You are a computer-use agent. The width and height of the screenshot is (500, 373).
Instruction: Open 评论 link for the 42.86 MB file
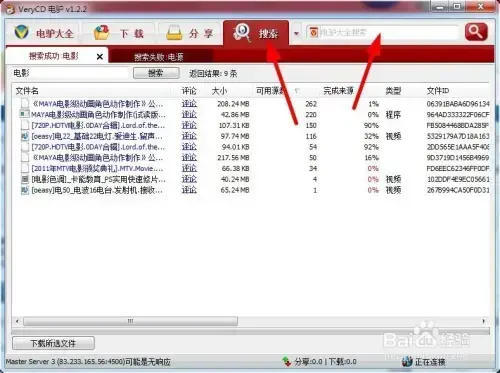[x=189, y=115]
